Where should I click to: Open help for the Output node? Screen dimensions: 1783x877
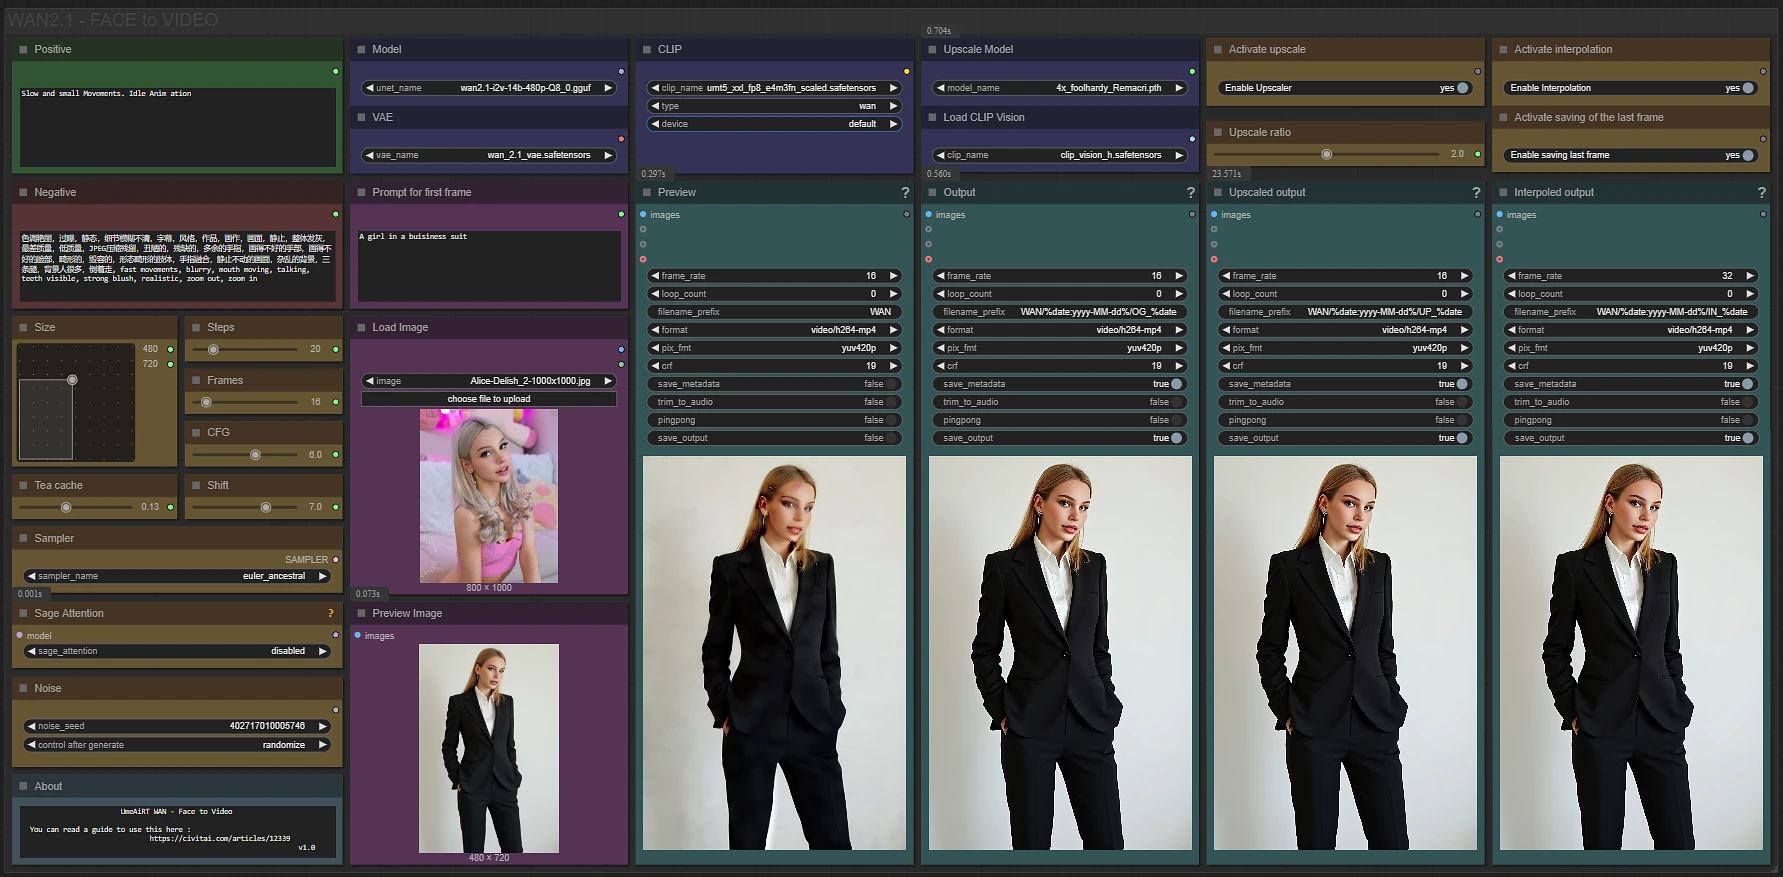[1191, 192]
